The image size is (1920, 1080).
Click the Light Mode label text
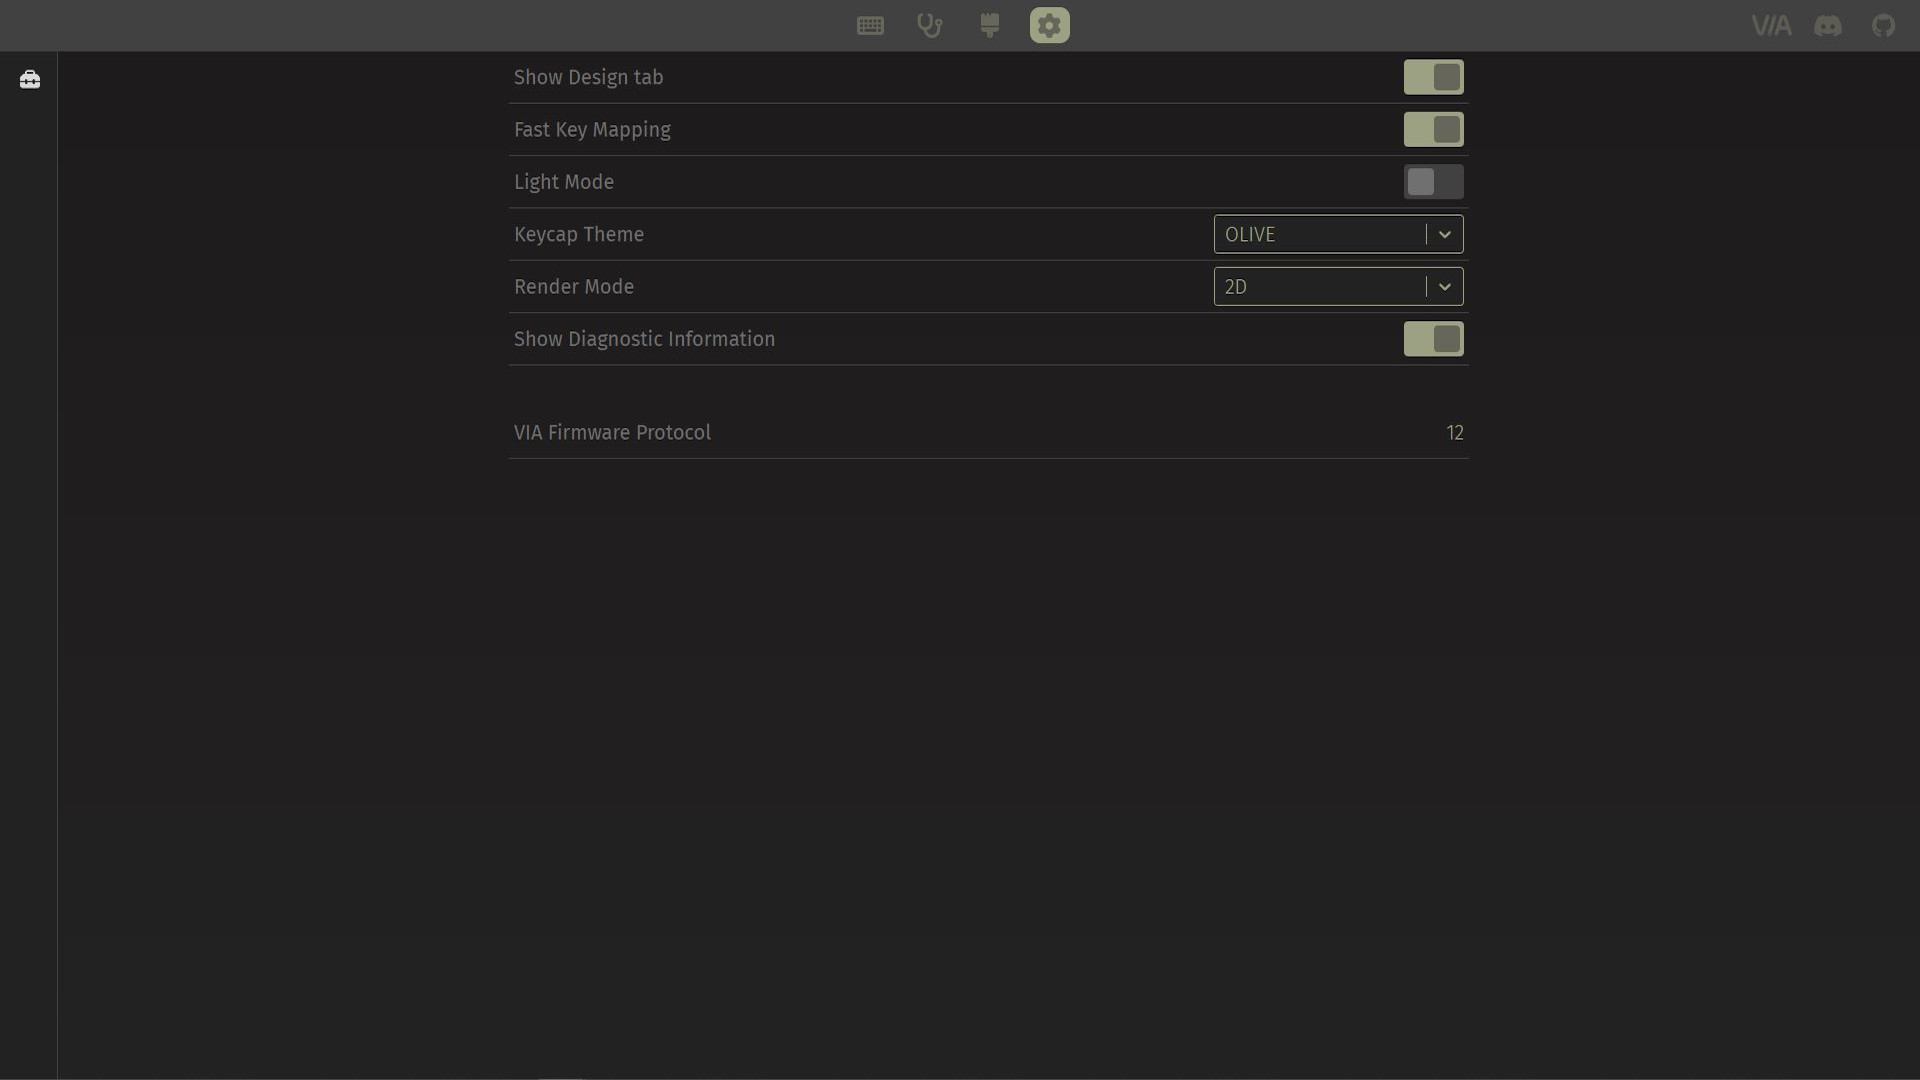pos(563,182)
